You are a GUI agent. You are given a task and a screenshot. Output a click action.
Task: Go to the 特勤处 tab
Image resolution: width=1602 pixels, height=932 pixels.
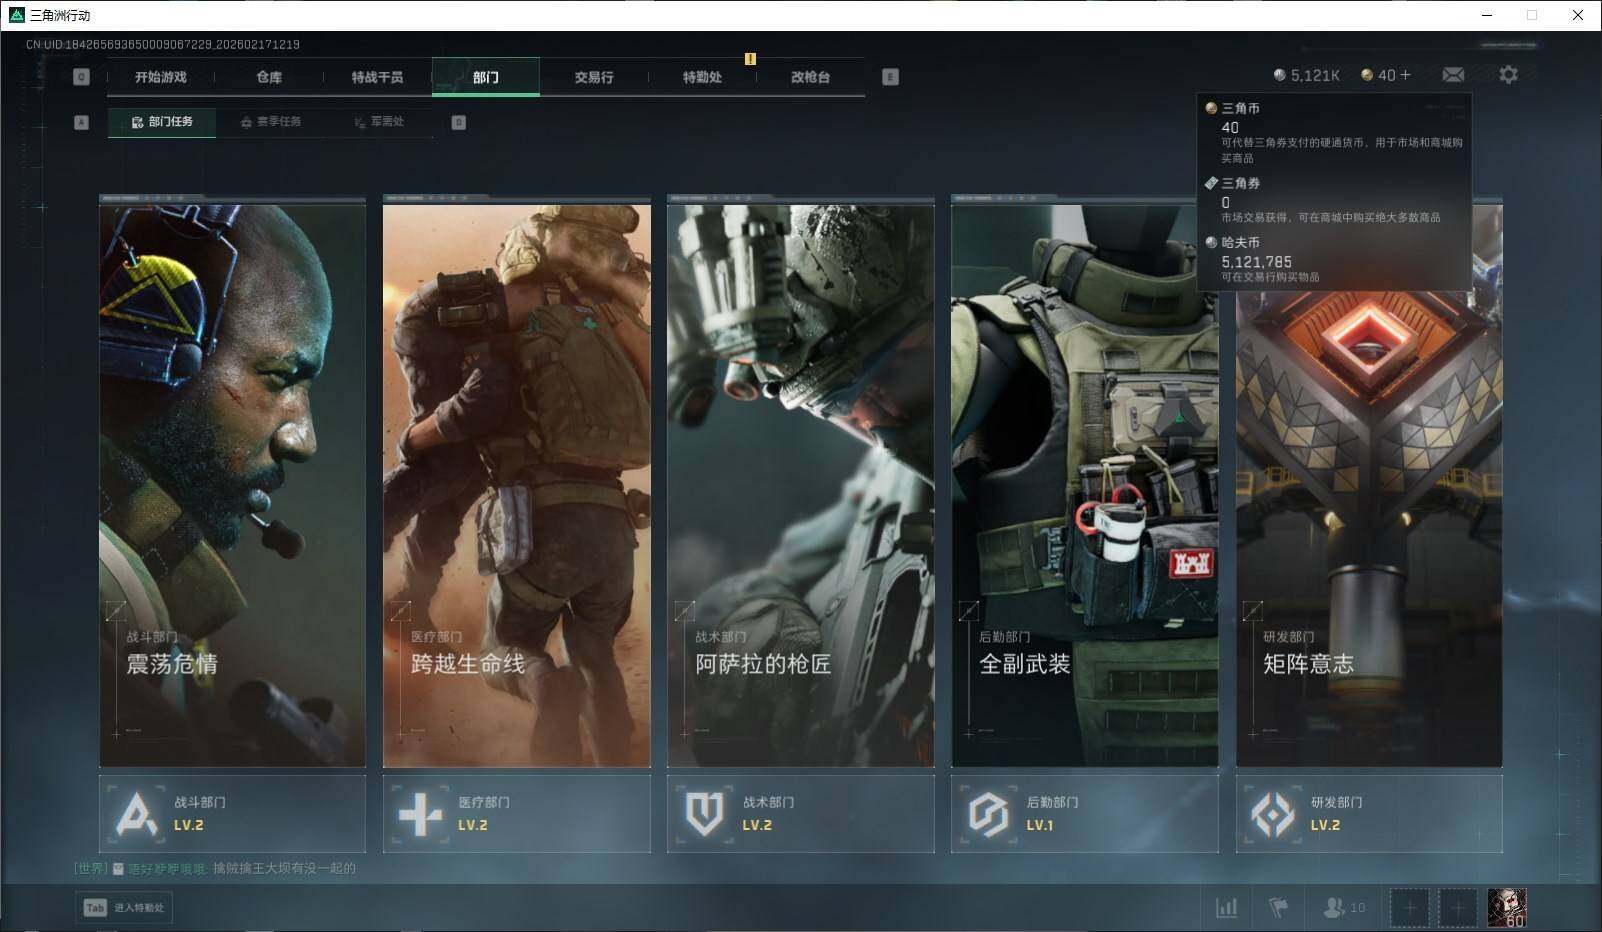(x=702, y=77)
